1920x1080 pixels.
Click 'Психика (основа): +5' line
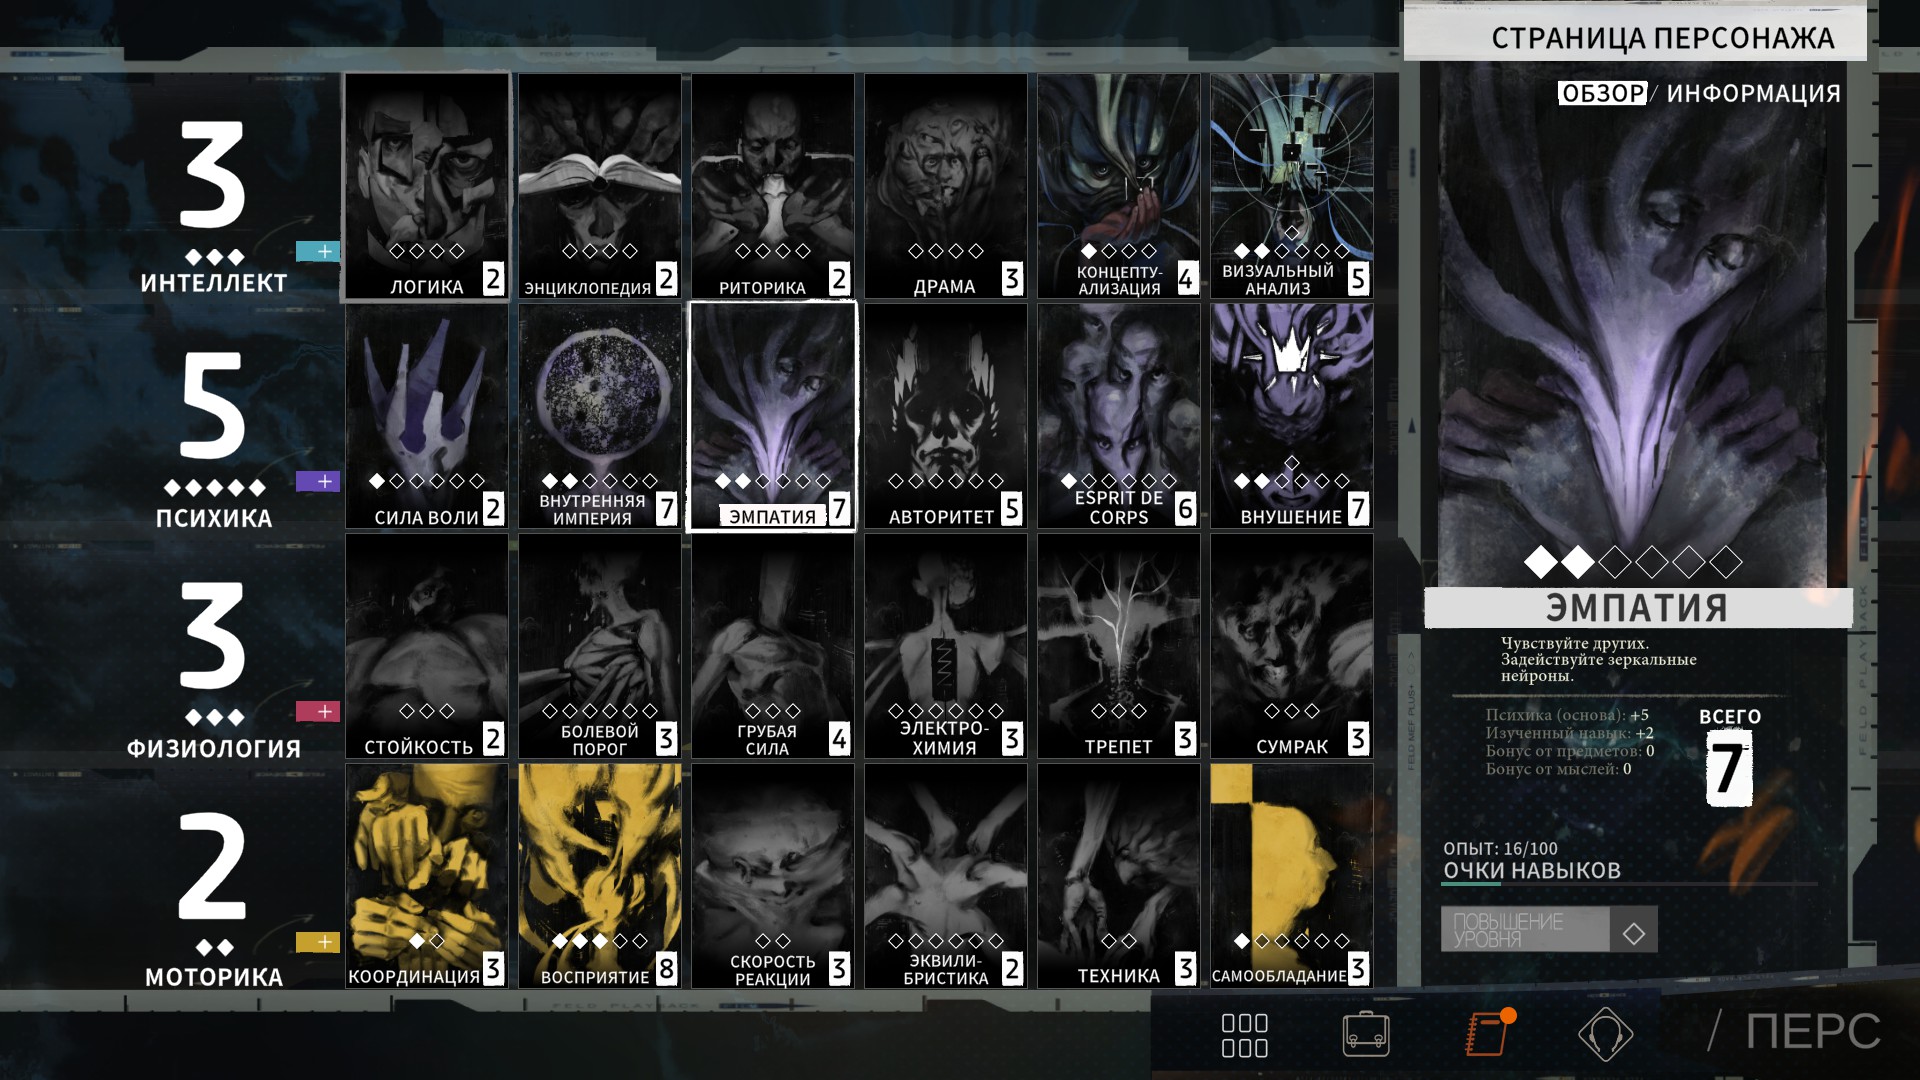[1567, 715]
